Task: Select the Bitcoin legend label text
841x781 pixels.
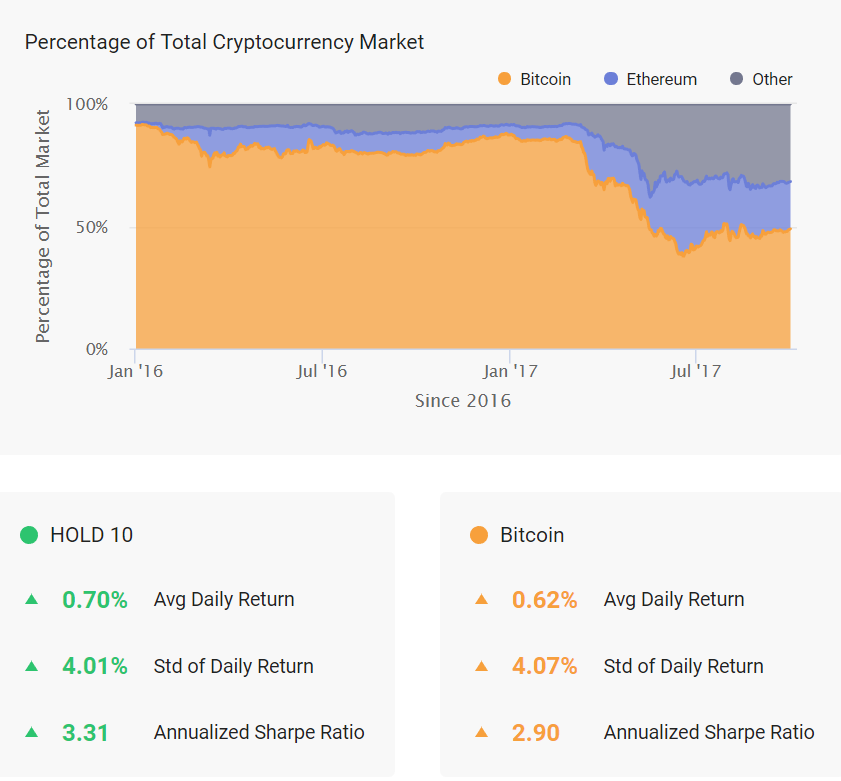Action: pyautogui.click(x=545, y=79)
